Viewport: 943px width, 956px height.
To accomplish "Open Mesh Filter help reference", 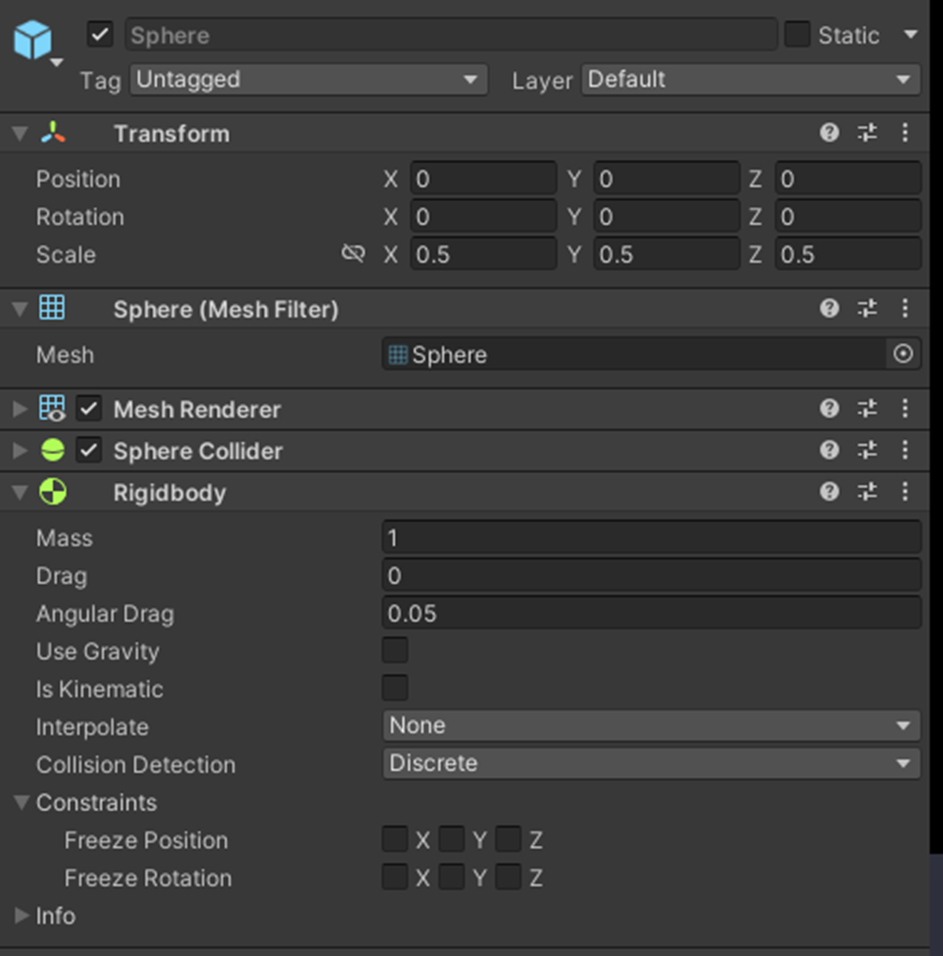I will coord(829,309).
